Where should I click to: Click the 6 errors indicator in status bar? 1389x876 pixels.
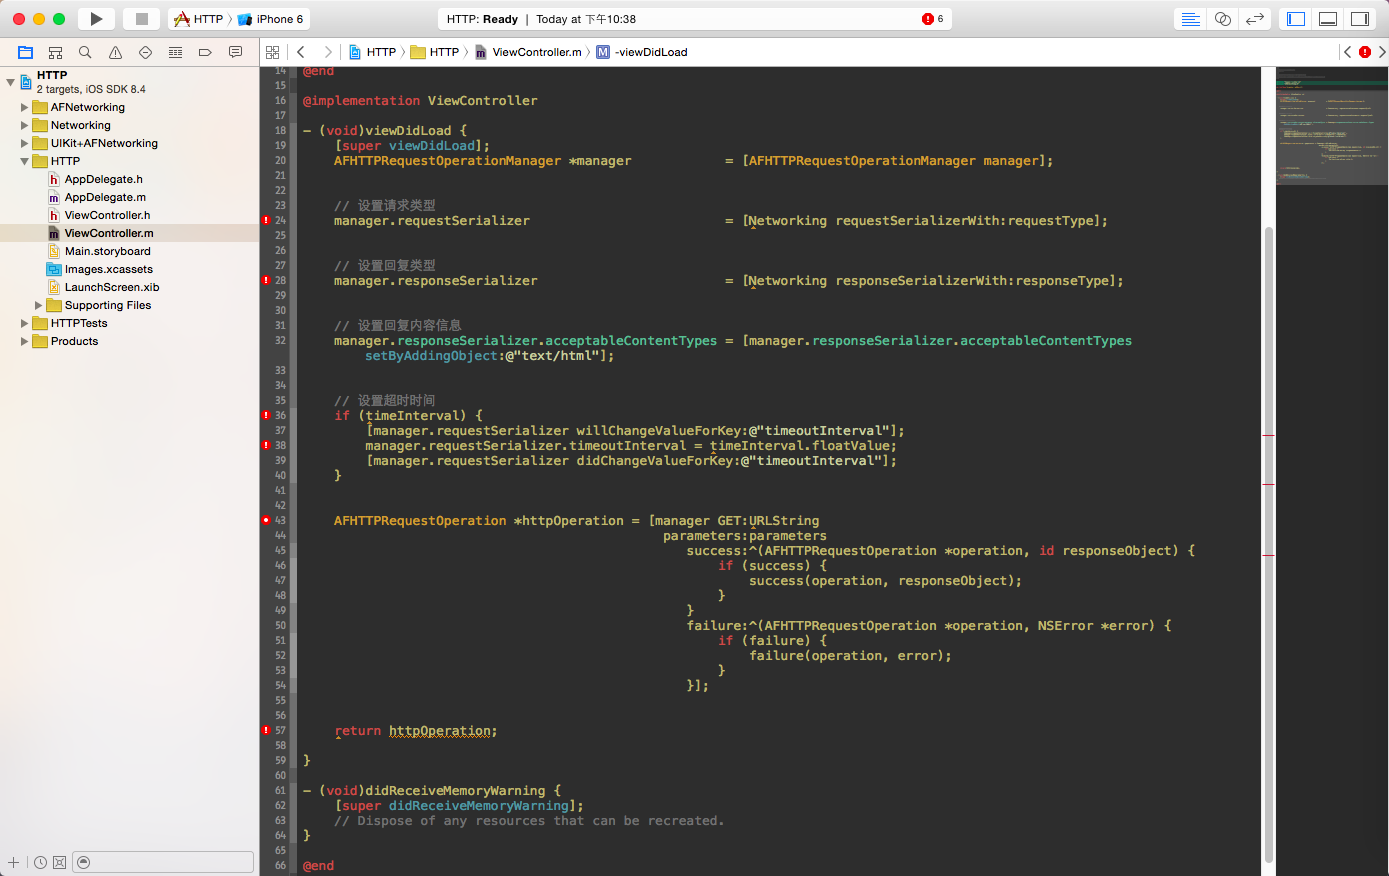point(933,19)
